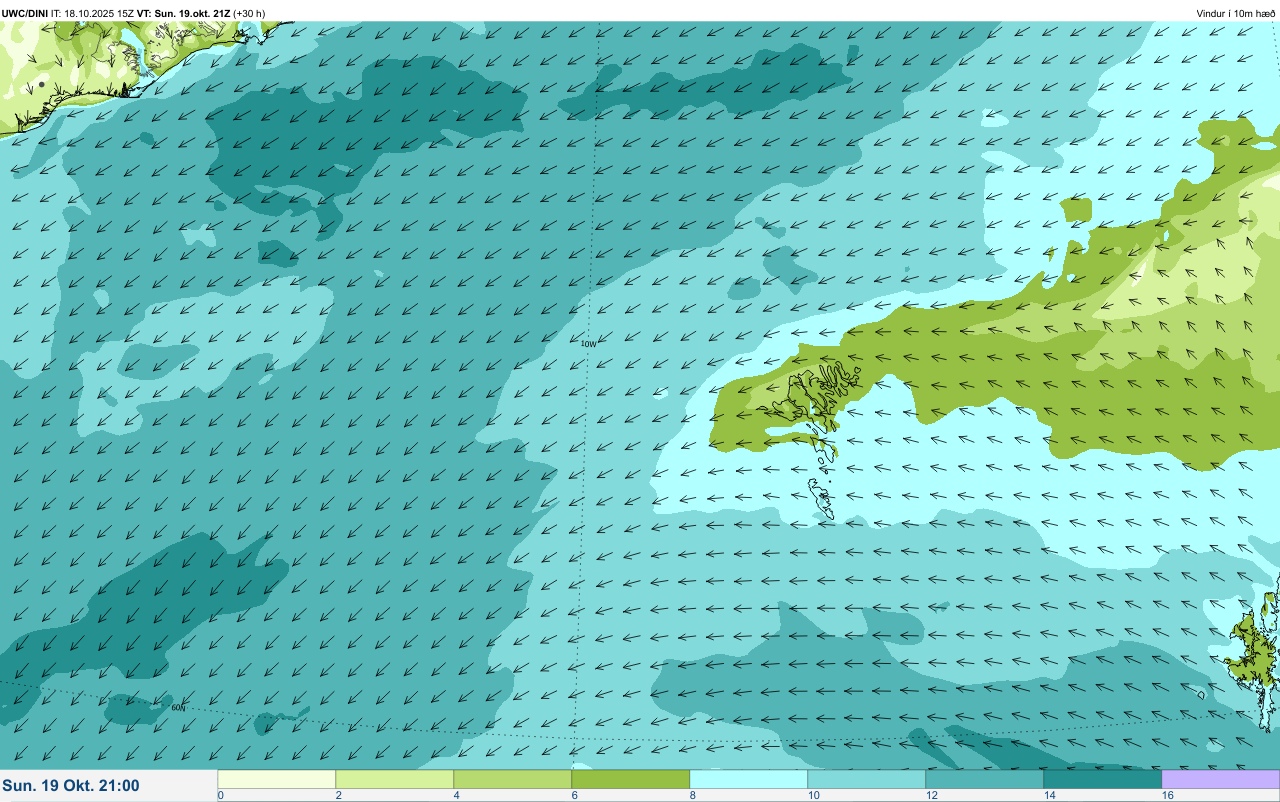Click the 'Vindur í 10m hæð' title text
The height and width of the screenshot is (802, 1280).
tap(1235, 13)
